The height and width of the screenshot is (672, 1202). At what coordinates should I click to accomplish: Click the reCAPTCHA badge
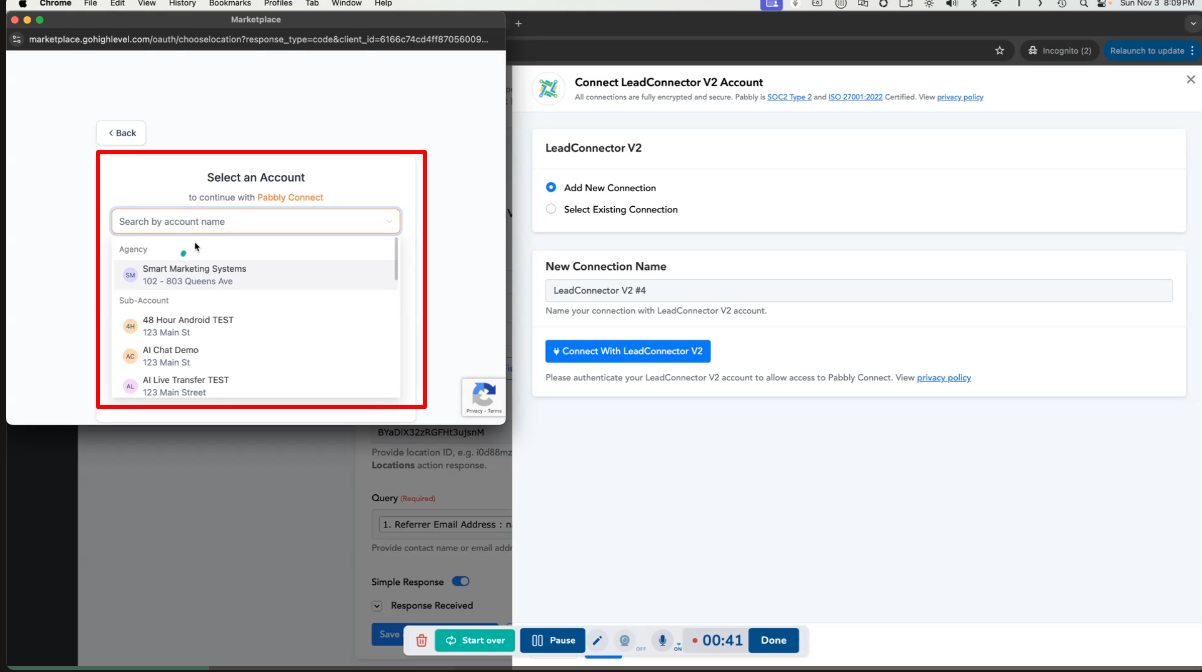coord(483,397)
